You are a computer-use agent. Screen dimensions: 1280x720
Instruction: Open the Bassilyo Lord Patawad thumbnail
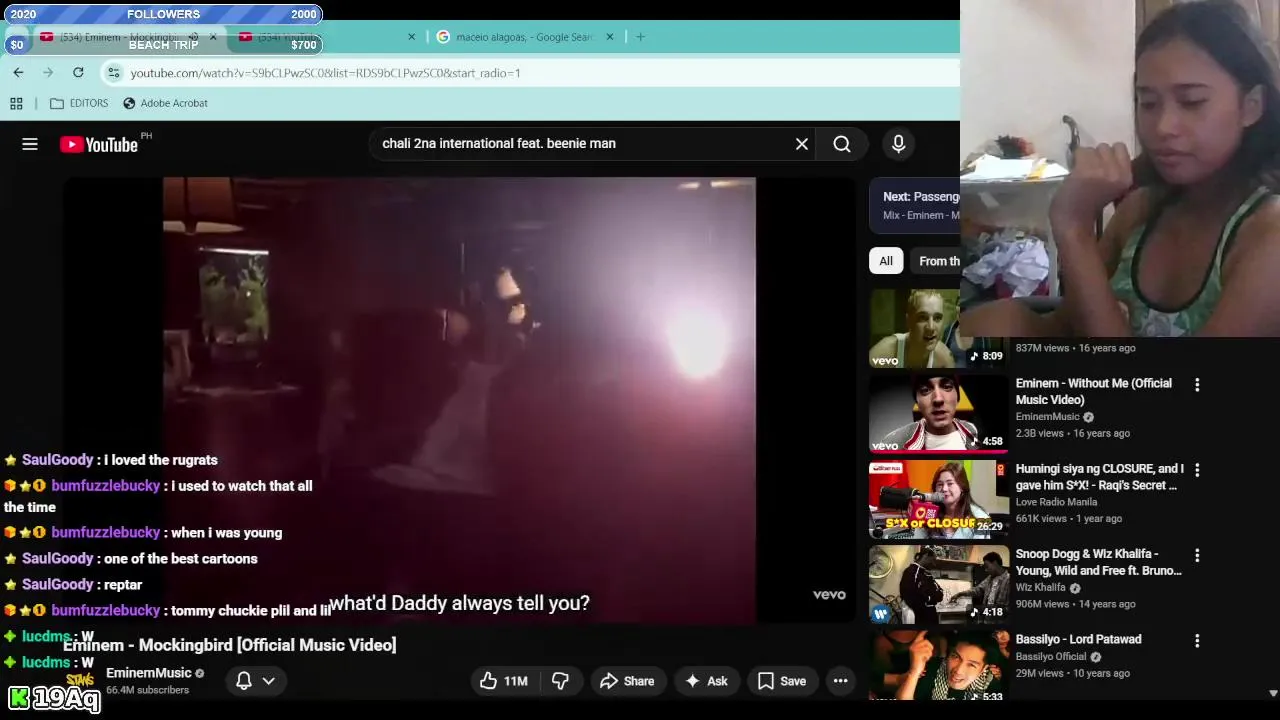pyautogui.click(x=938, y=665)
